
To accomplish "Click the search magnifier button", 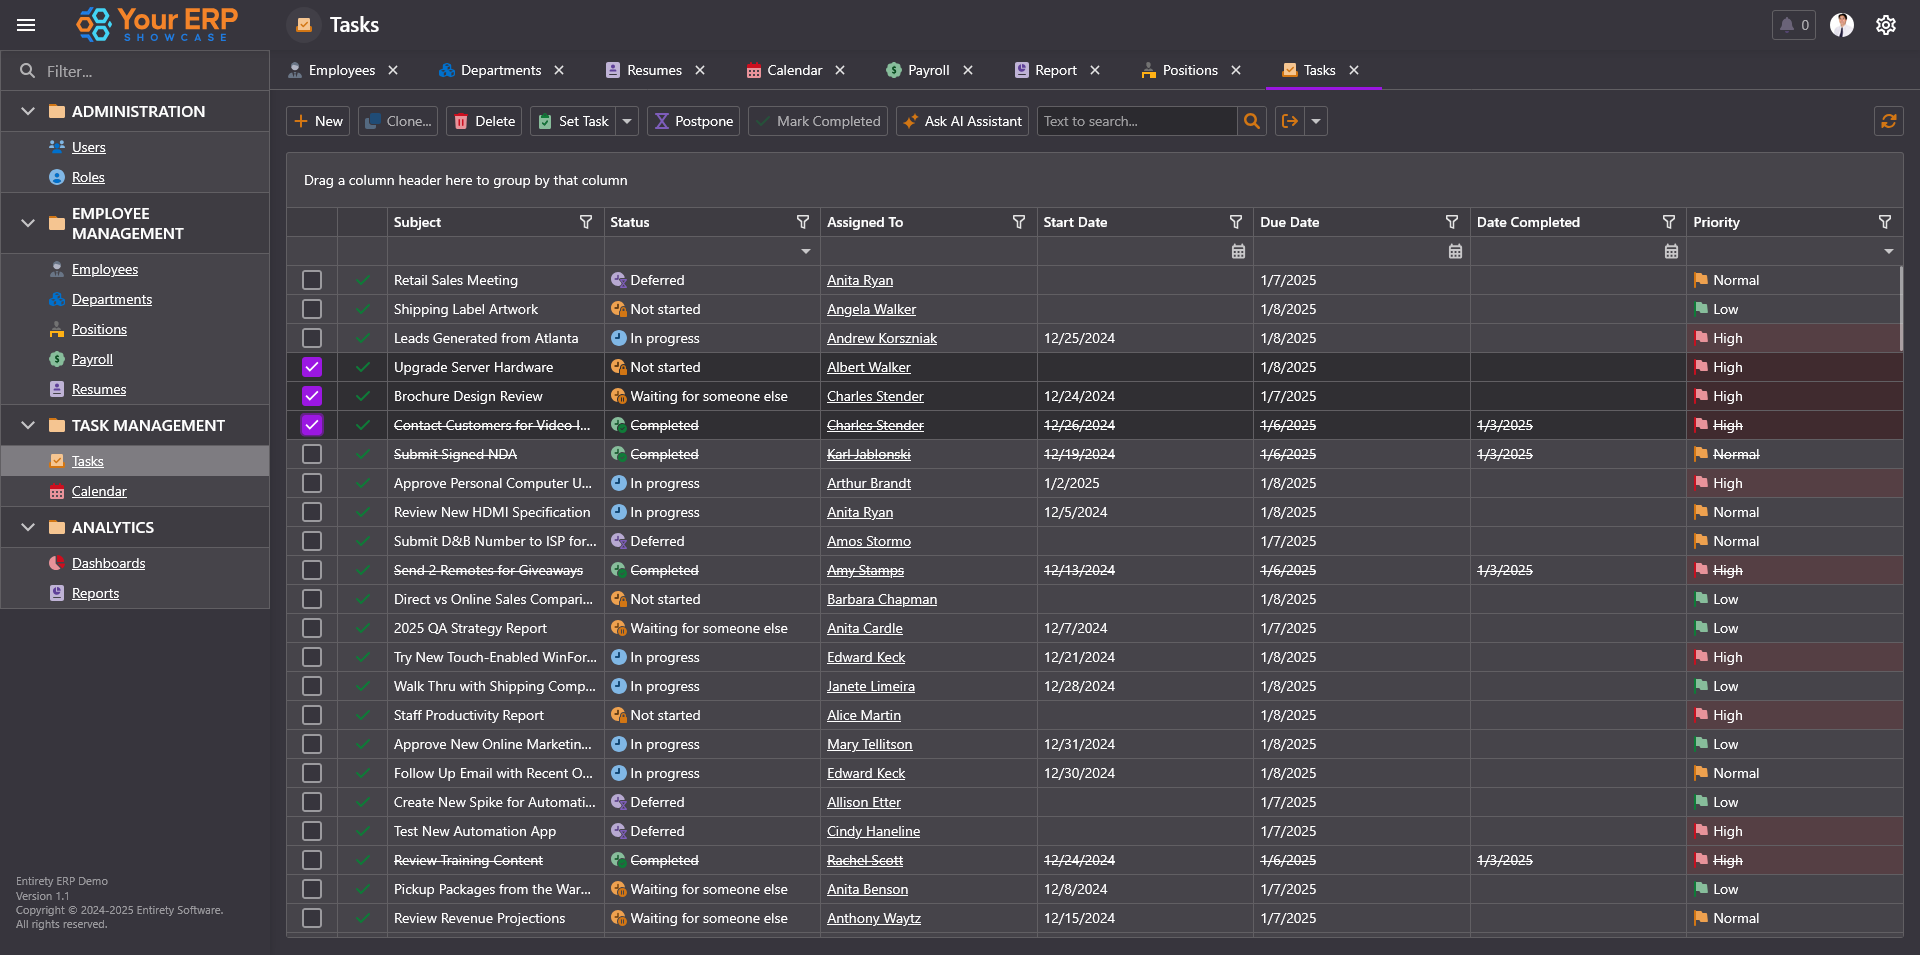I will 1251,121.
